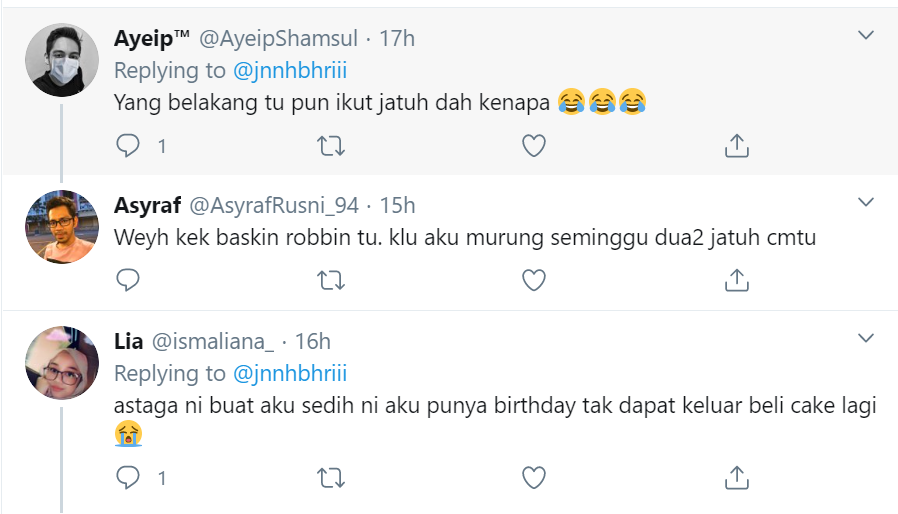This screenshot has height=514, width=898.
Task: Open @jnnhbhriii mention in Ayeip's reply
Action: 289,70
